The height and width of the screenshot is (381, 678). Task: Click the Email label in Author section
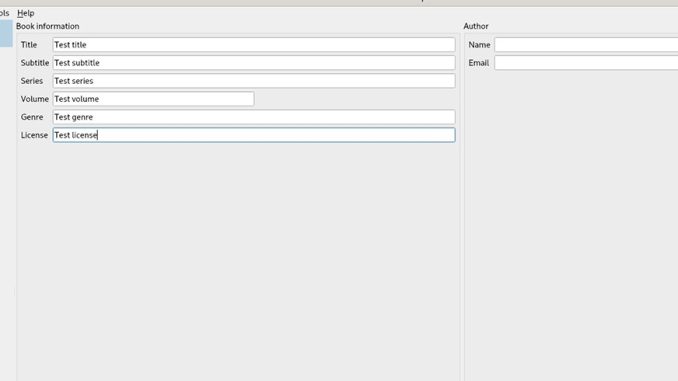click(x=479, y=63)
